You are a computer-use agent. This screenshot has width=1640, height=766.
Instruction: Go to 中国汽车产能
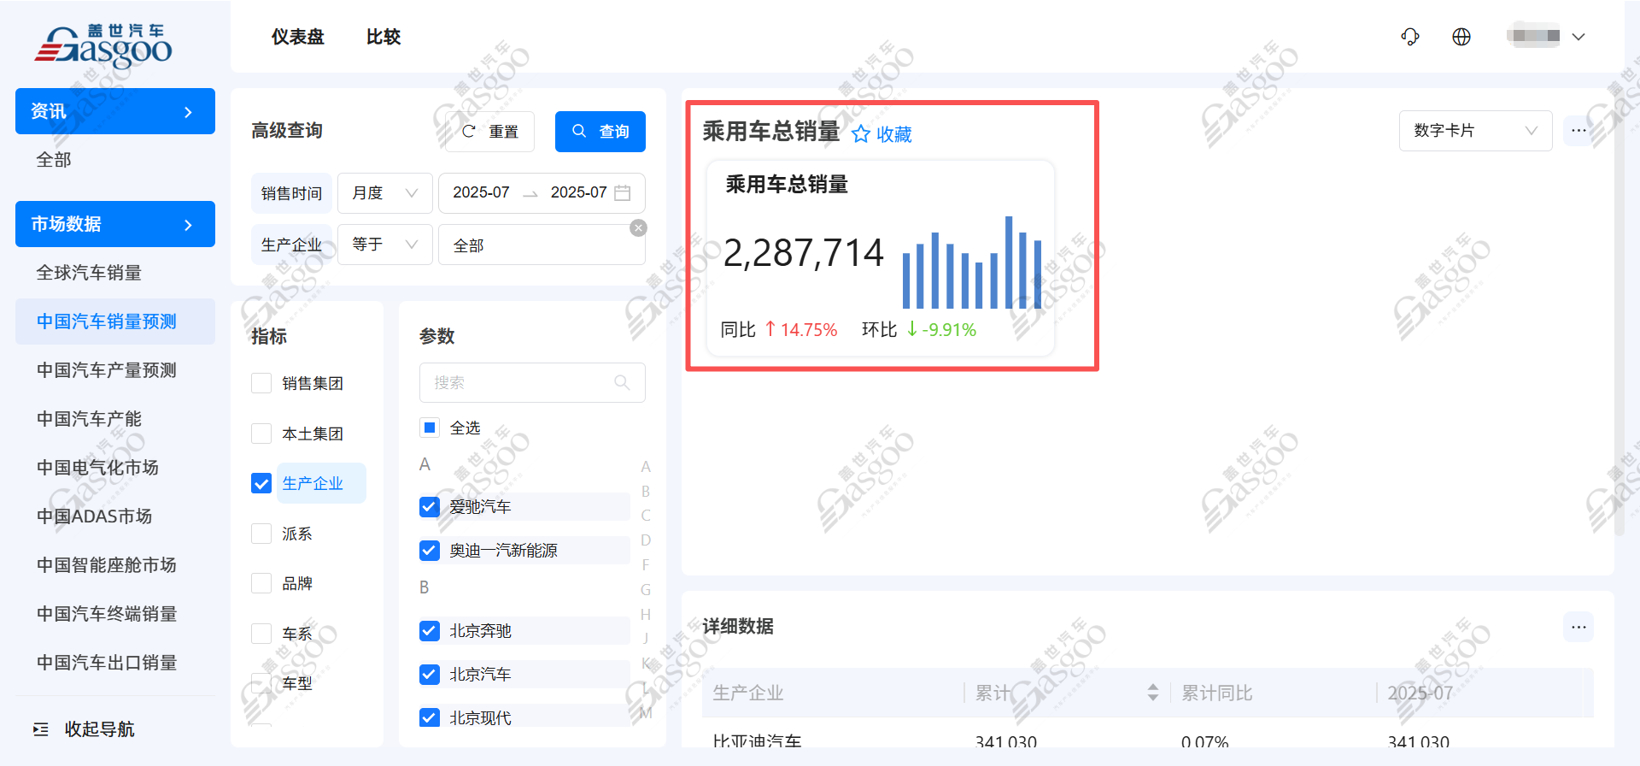coord(89,419)
